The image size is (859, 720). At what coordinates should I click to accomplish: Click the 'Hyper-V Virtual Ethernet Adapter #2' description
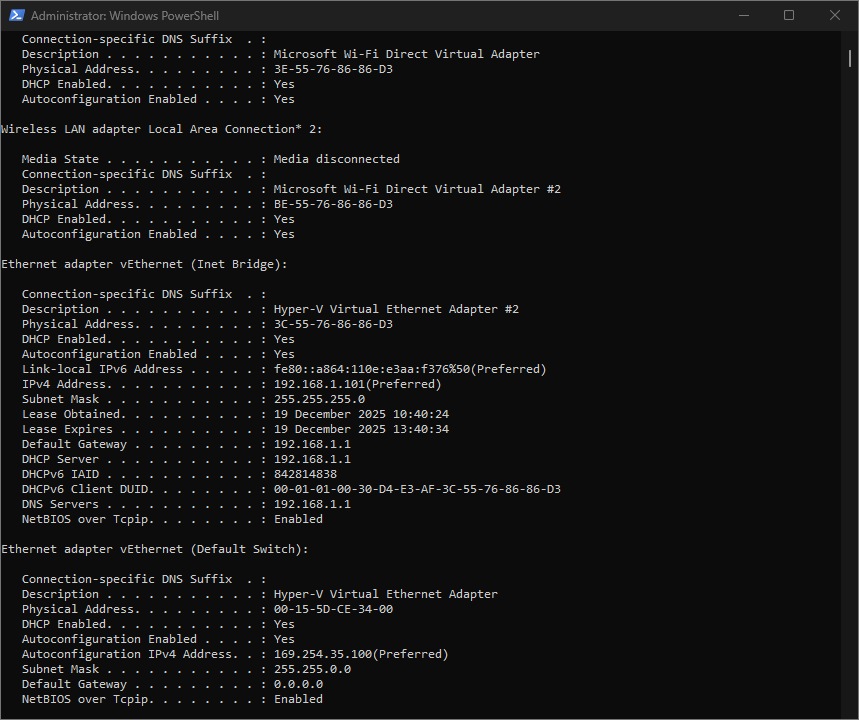tap(396, 309)
